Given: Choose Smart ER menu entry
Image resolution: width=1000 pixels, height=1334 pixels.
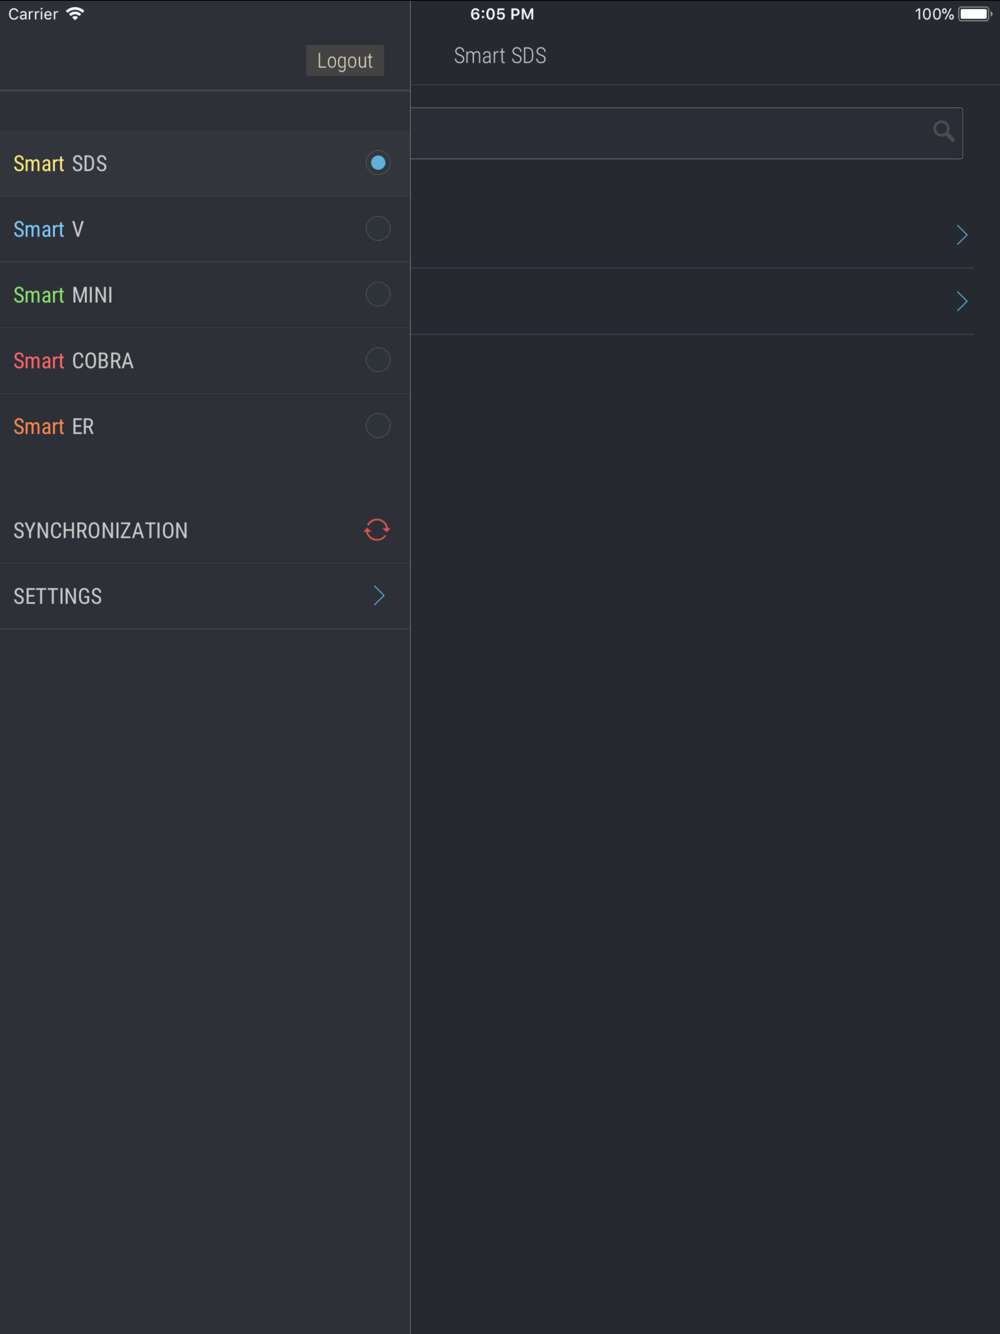Looking at the screenshot, I should click(x=205, y=427).
